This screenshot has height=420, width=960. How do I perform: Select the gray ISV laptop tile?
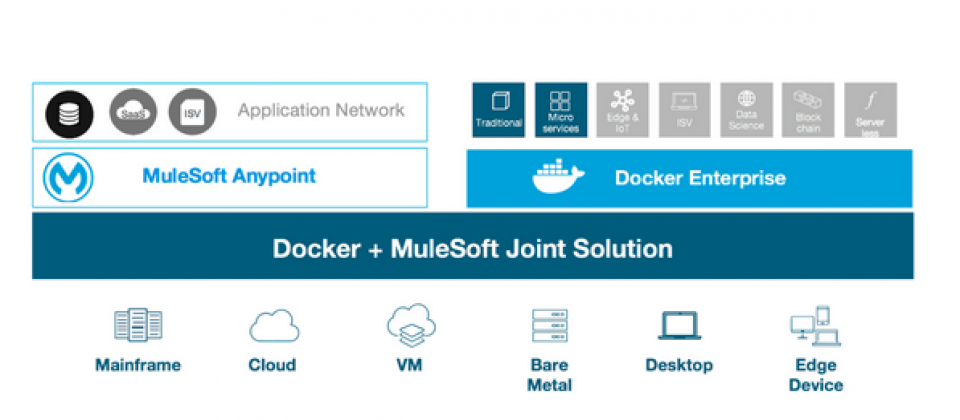(x=684, y=110)
